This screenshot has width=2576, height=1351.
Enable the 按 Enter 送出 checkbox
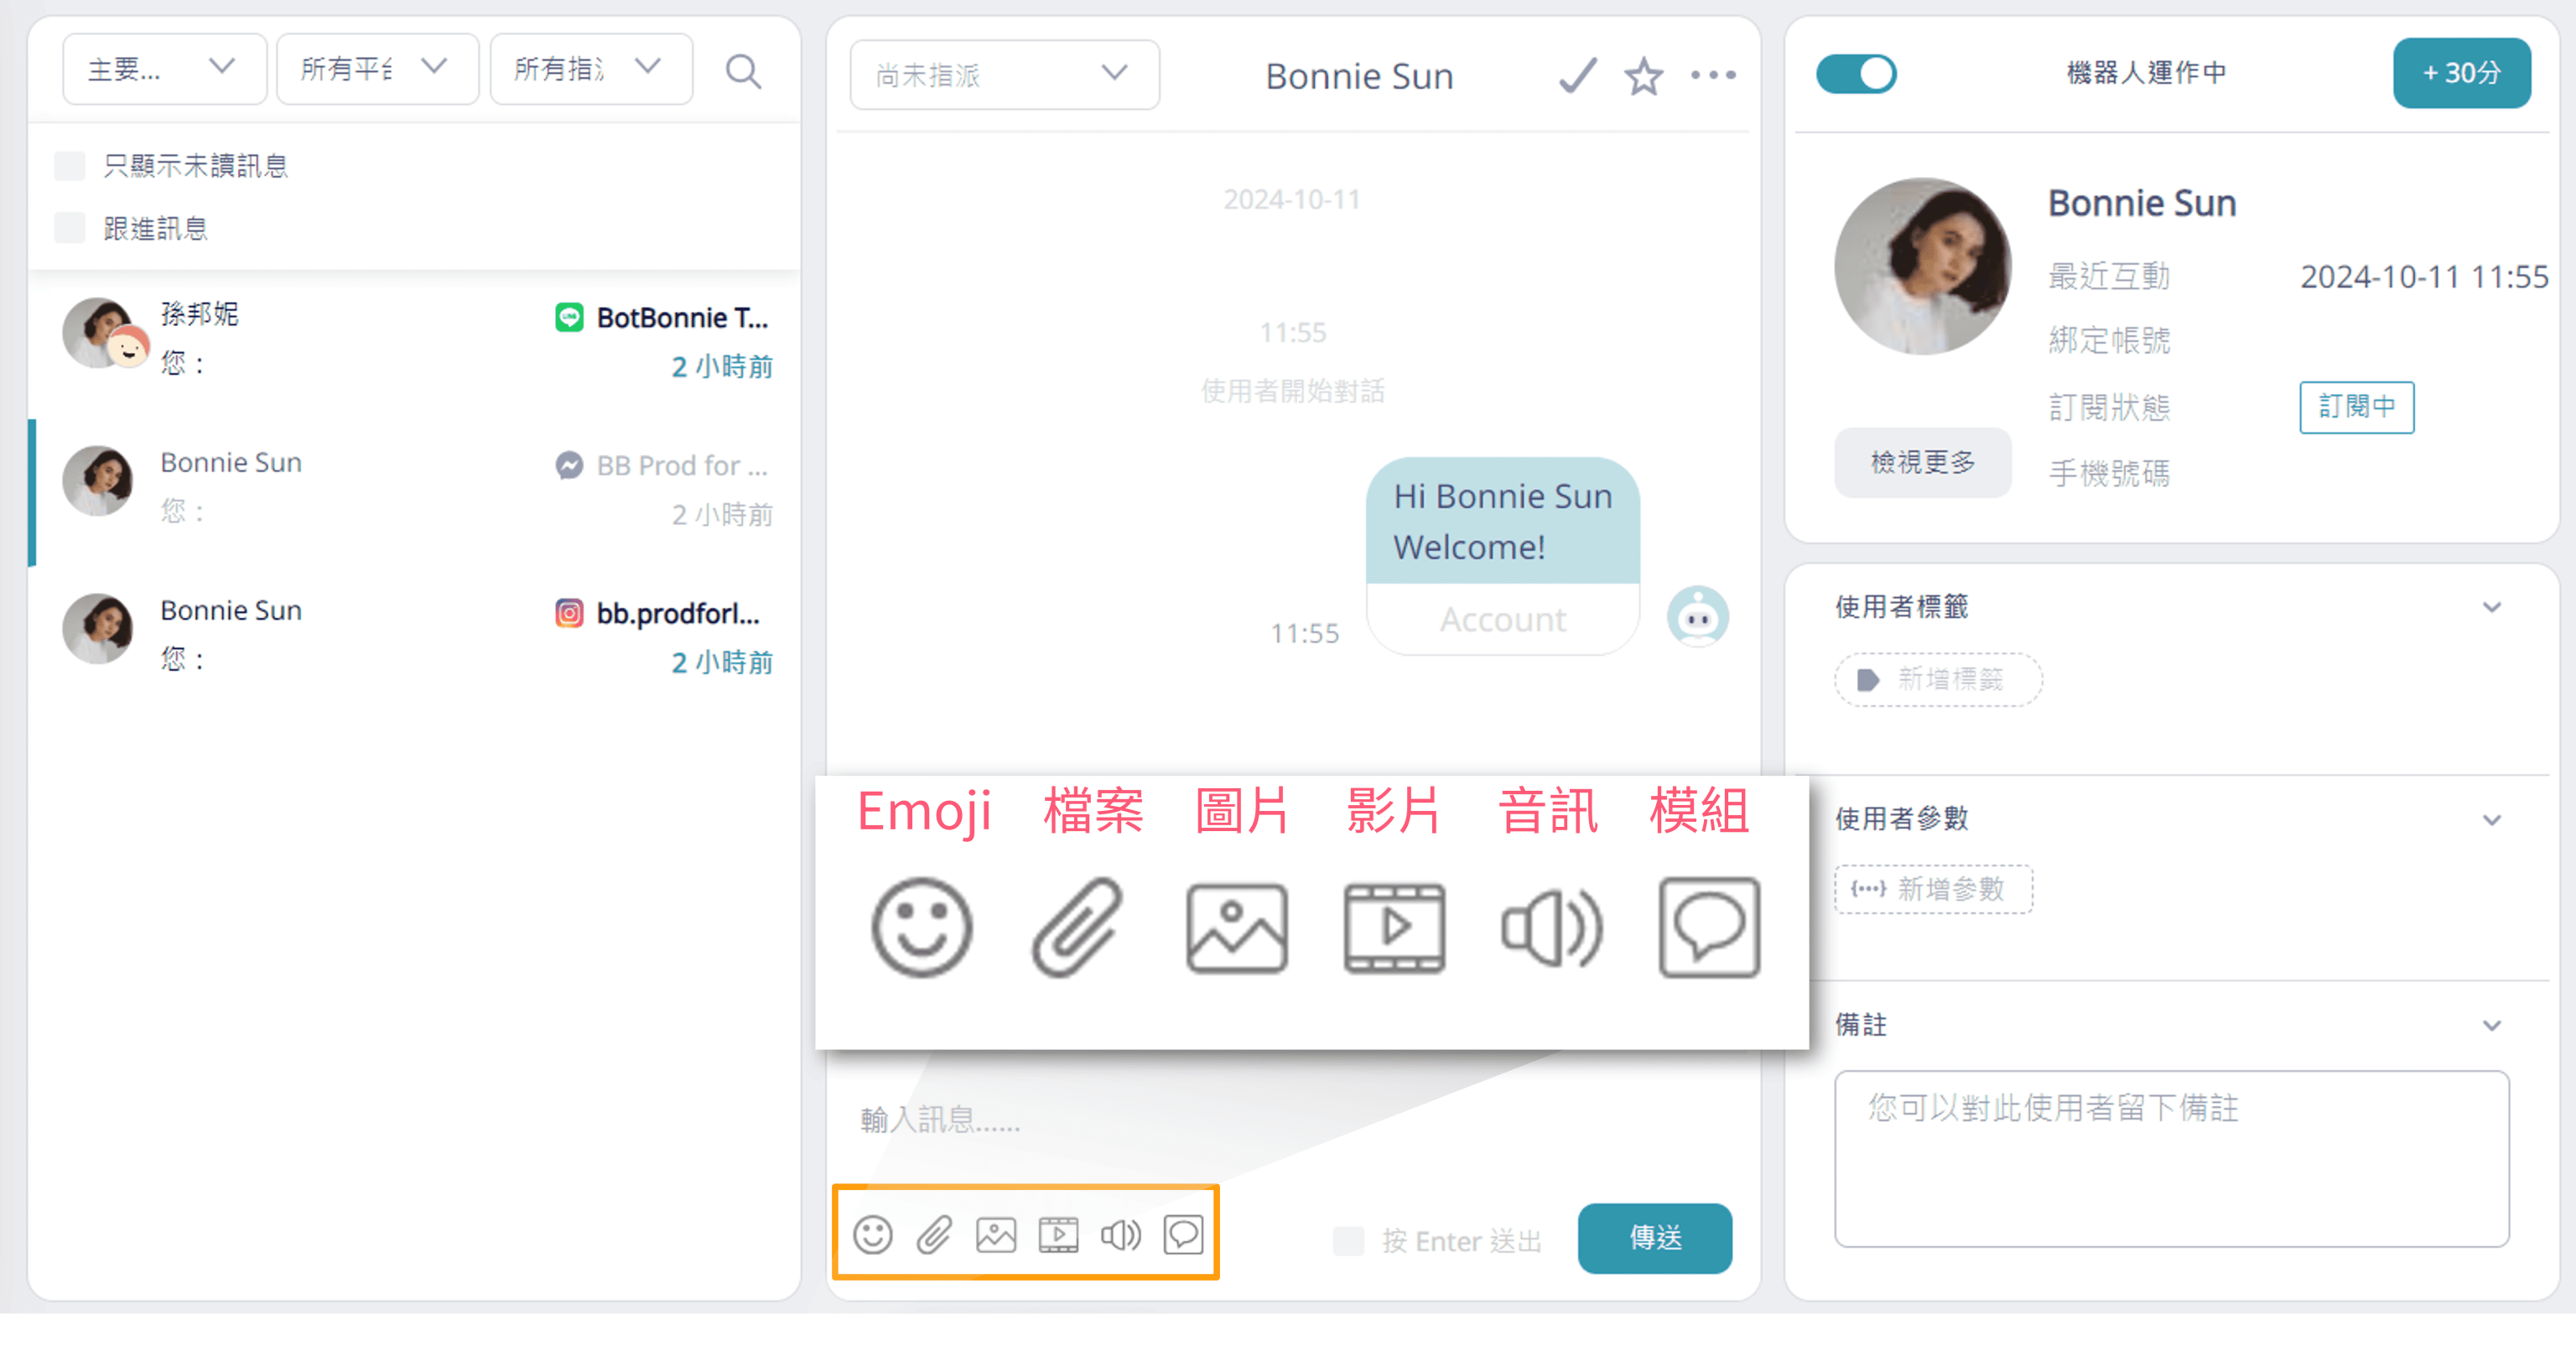pos(1348,1241)
